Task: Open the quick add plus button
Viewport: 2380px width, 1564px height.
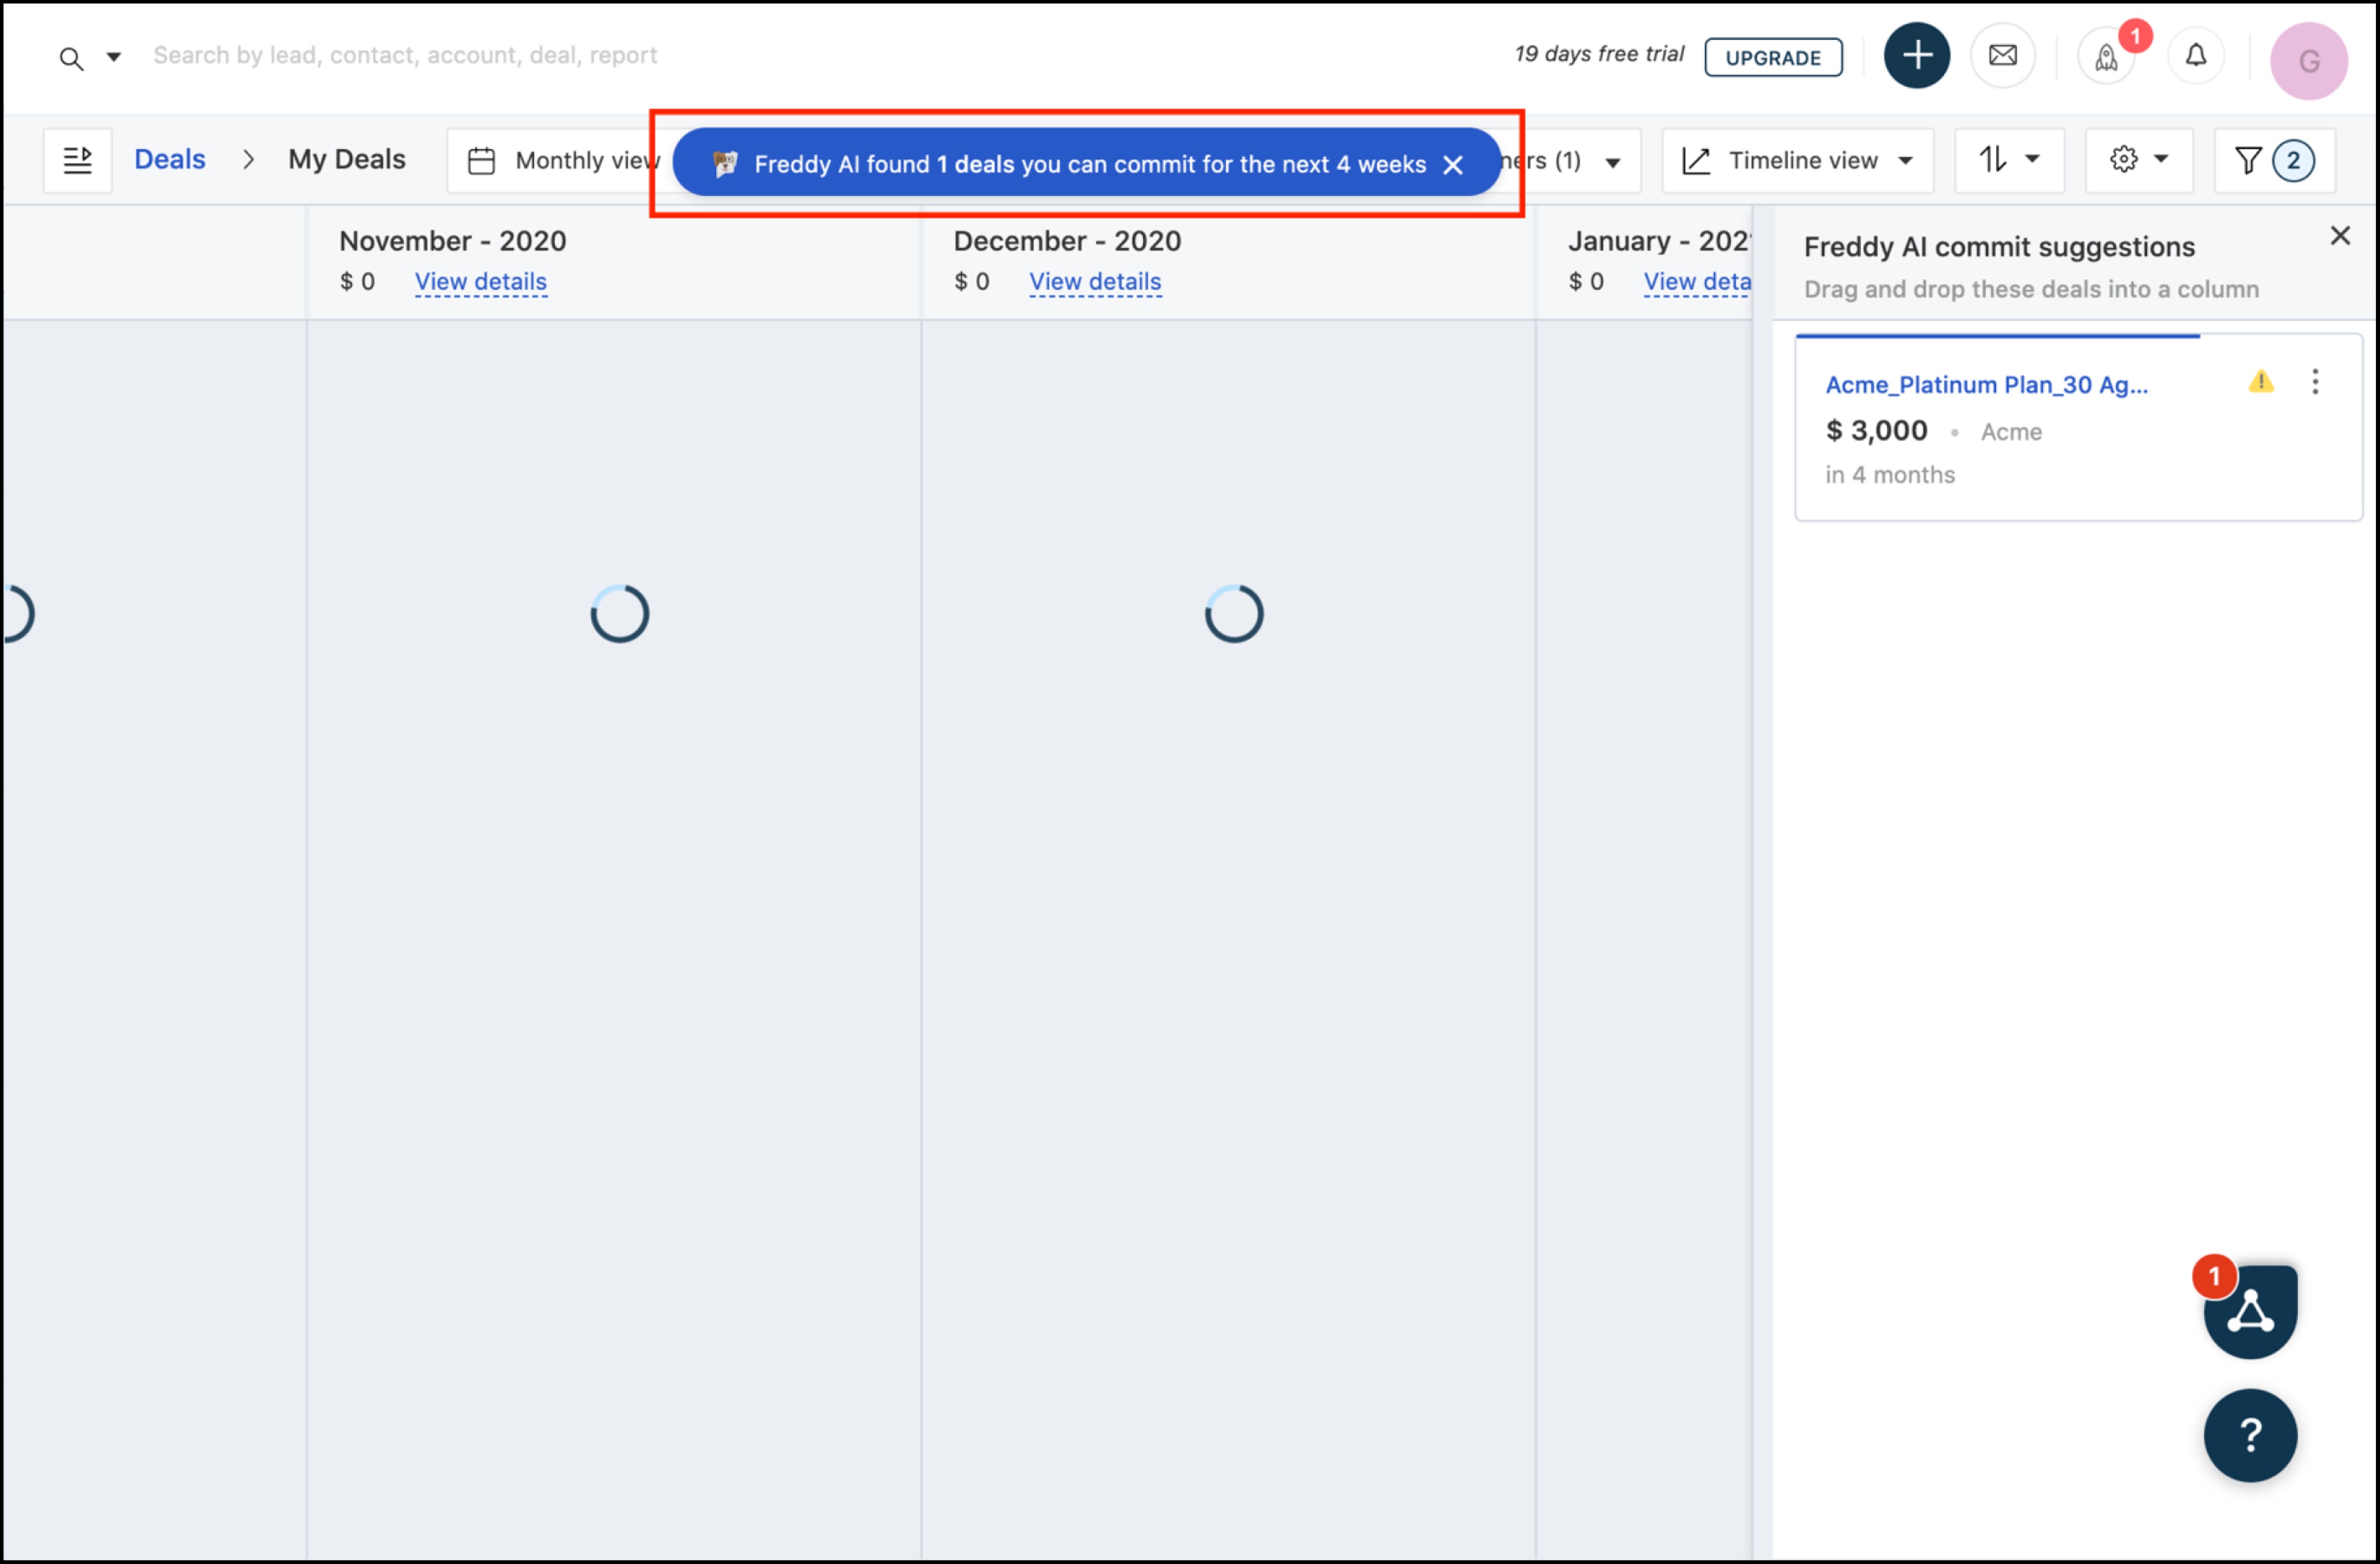Action: [1916, 55]
